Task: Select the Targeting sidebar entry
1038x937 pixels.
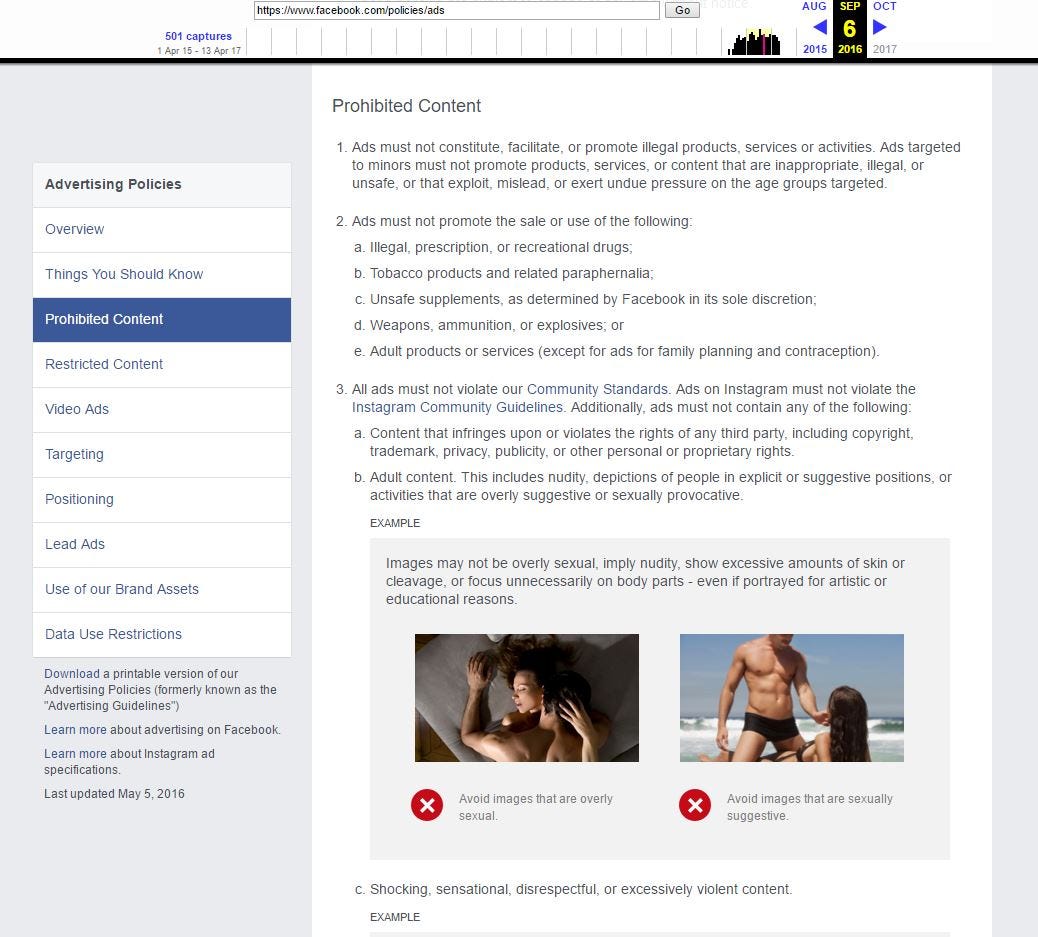Action: point(74,454)
